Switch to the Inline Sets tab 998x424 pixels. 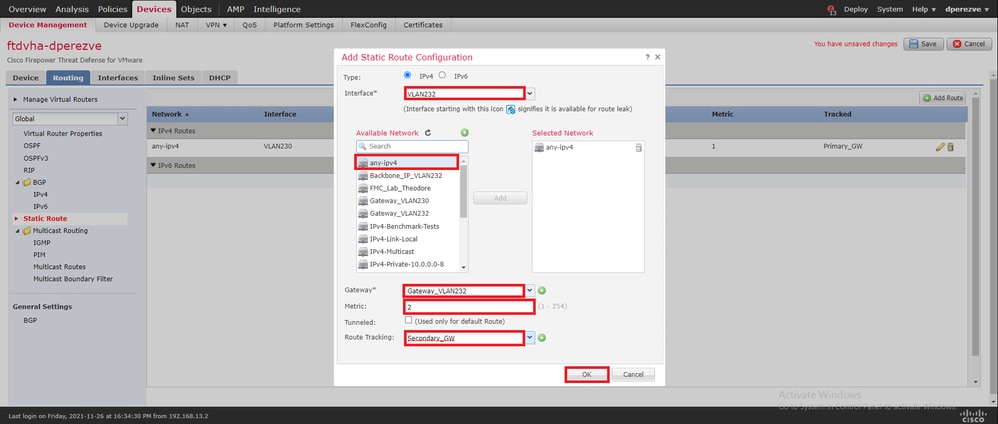coord(173,78)
